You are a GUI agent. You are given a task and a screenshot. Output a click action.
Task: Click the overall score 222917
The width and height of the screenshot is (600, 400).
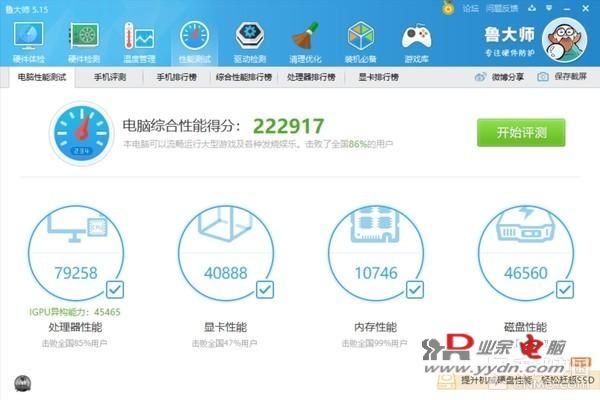[x=289, y=126]
